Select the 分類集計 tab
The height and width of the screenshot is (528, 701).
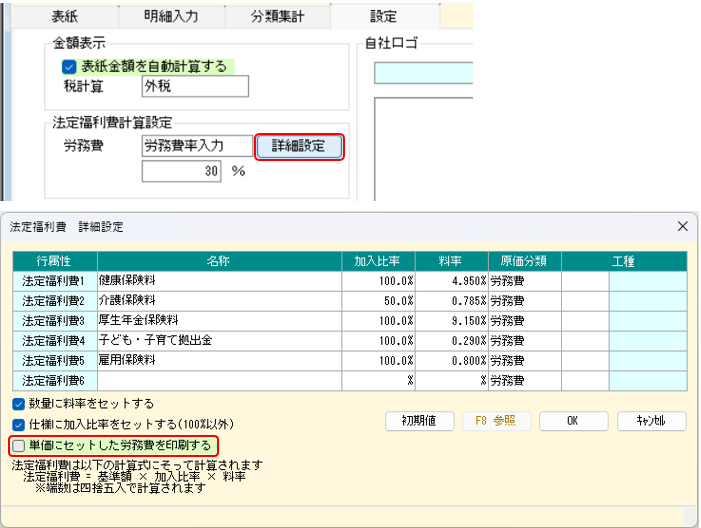point(276,16)
